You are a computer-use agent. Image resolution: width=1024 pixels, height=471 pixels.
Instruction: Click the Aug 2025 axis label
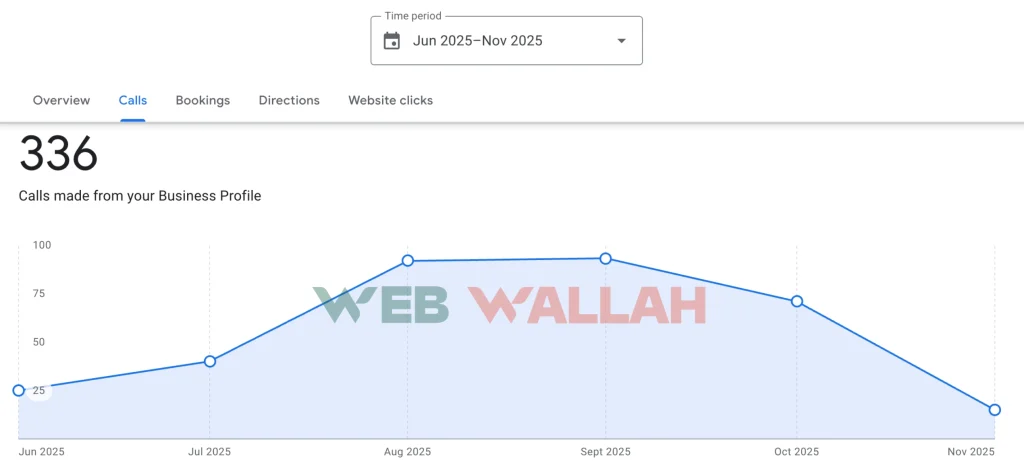pos(408,452)
